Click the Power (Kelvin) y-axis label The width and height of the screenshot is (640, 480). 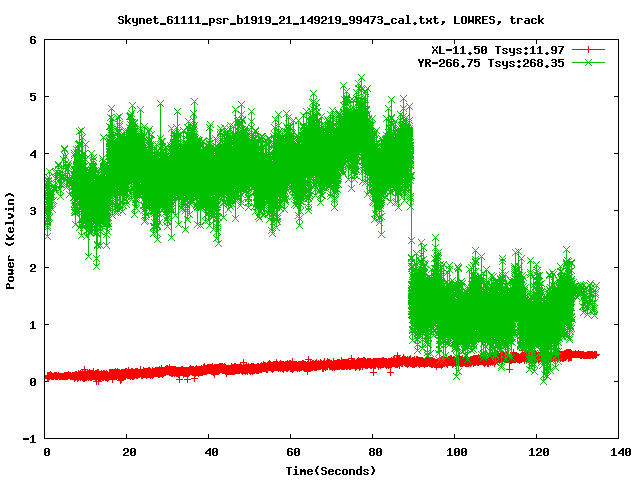click(x=11, y=240)
